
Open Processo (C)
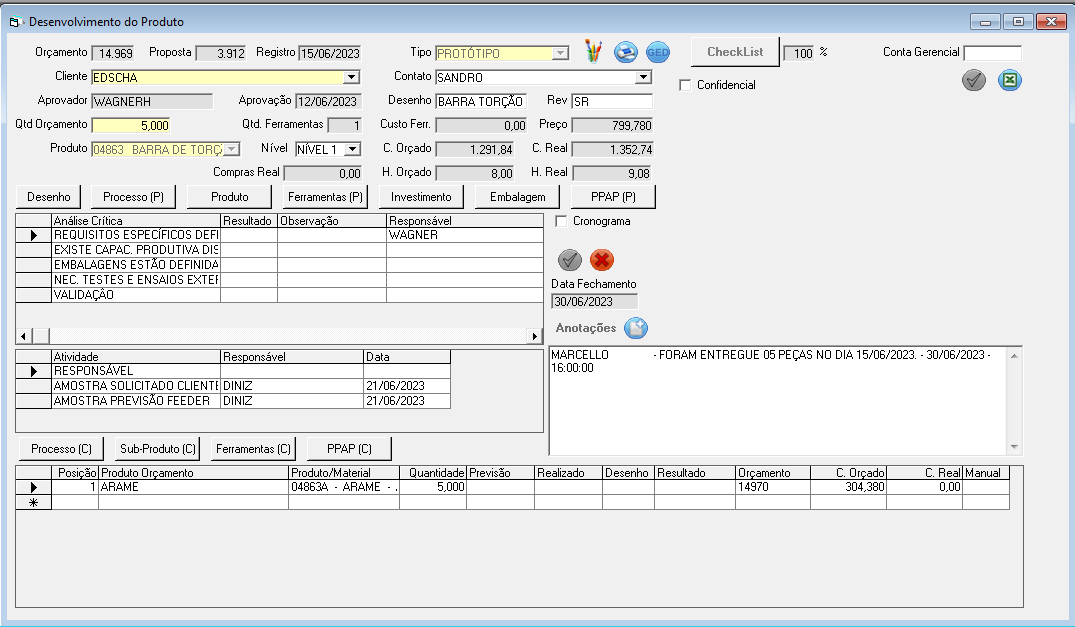coord(61,449)
